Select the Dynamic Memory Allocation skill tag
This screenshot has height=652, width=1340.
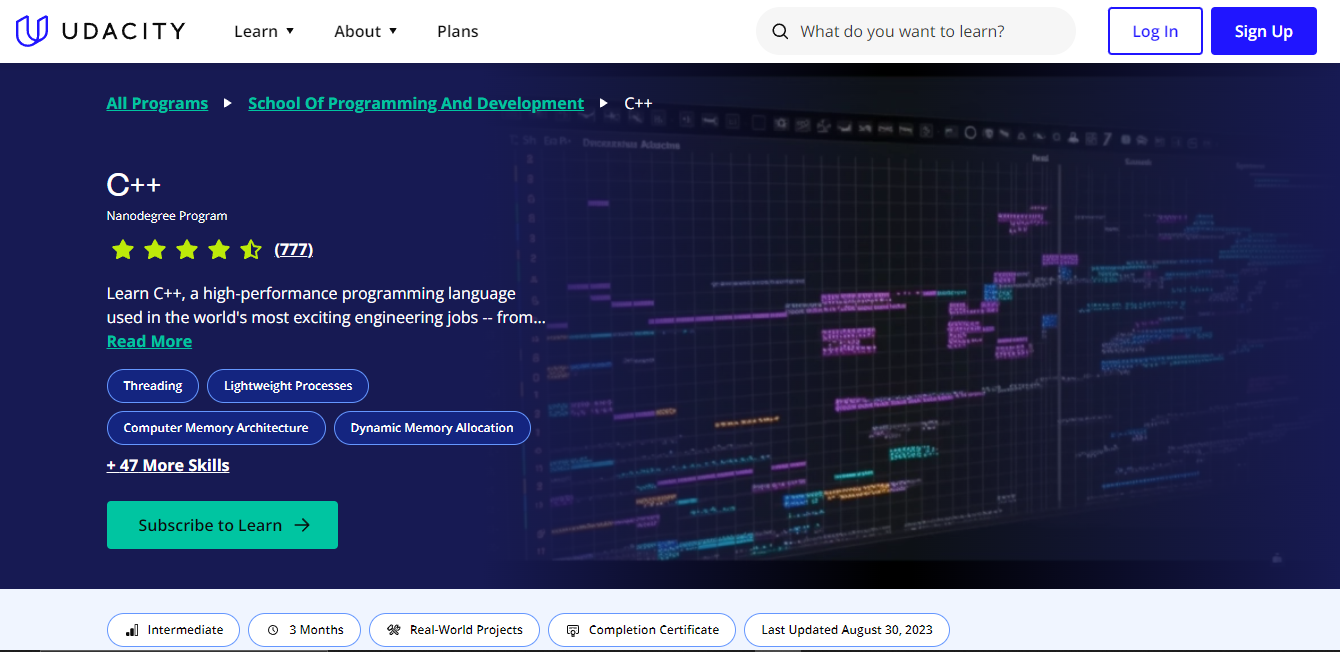432,428
